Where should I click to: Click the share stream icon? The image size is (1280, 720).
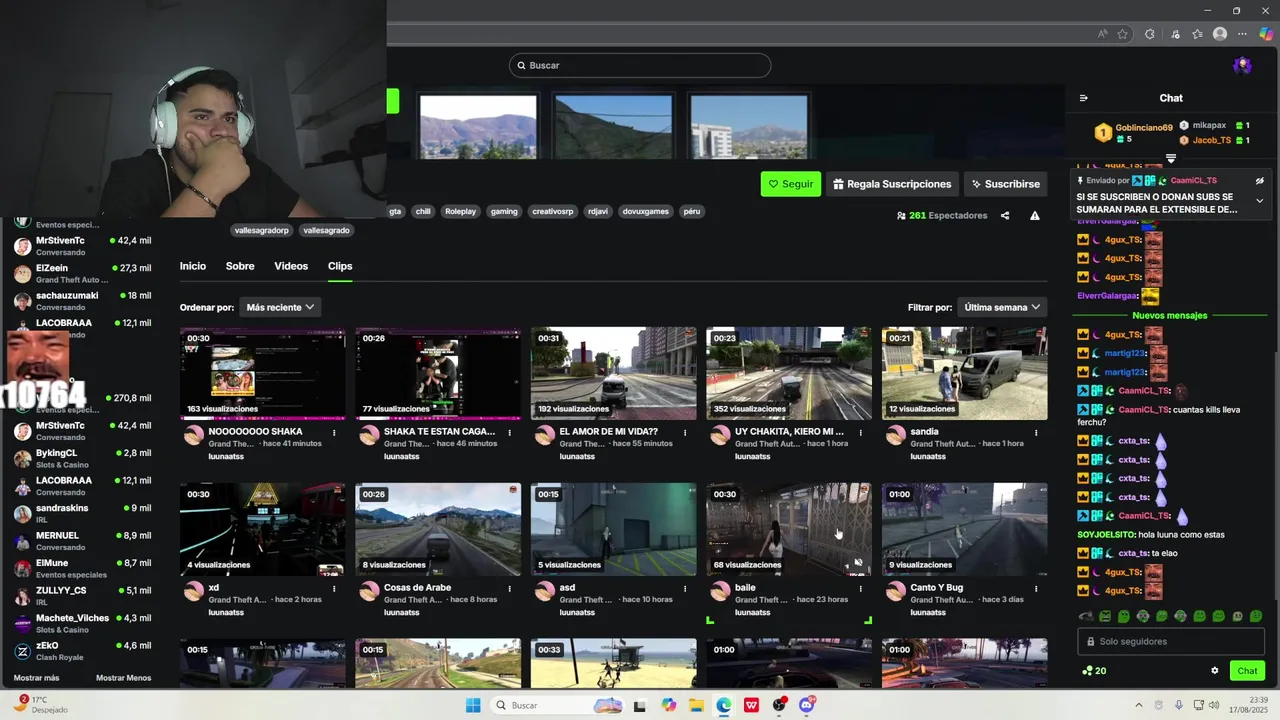coord(1005,216)
